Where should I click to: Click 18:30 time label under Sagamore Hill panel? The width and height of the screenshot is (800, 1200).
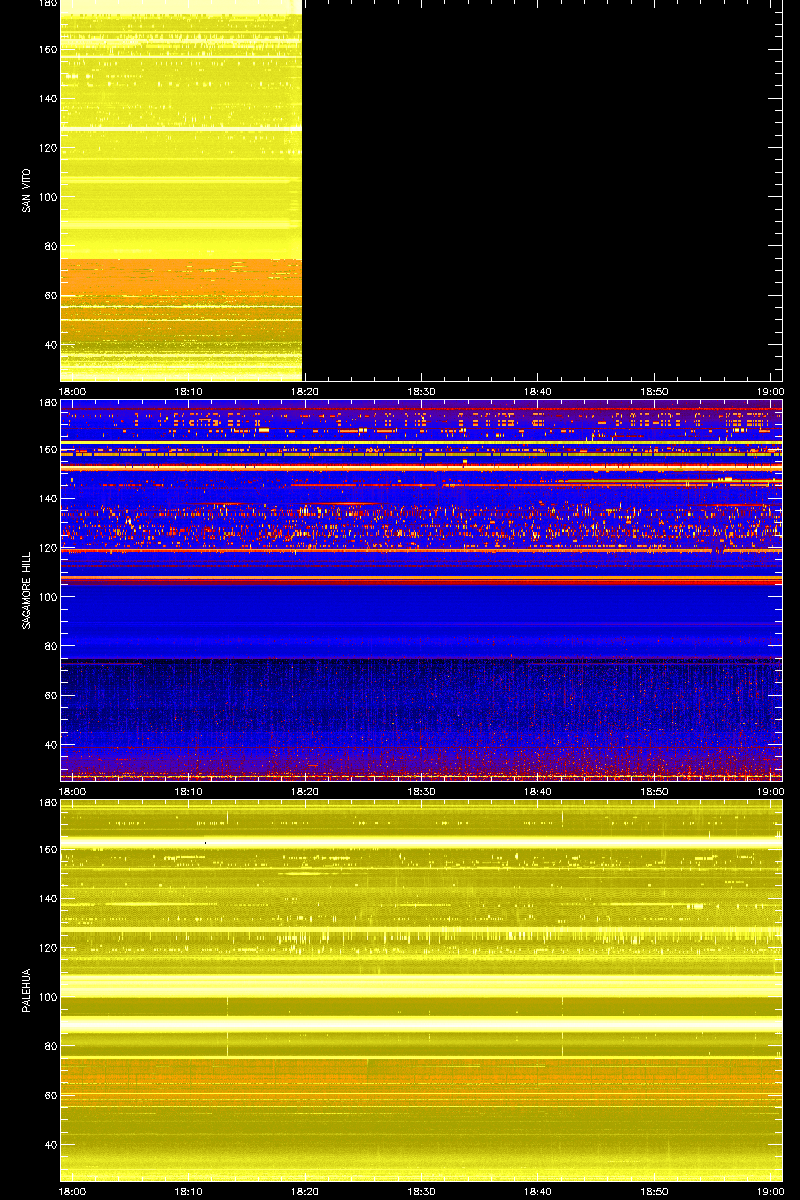422,791
